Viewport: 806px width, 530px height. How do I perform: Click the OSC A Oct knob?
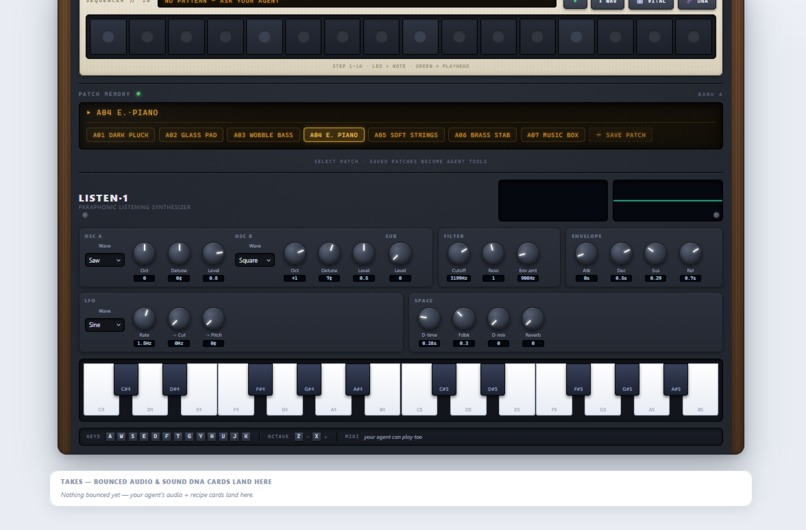tap(144, 253)
